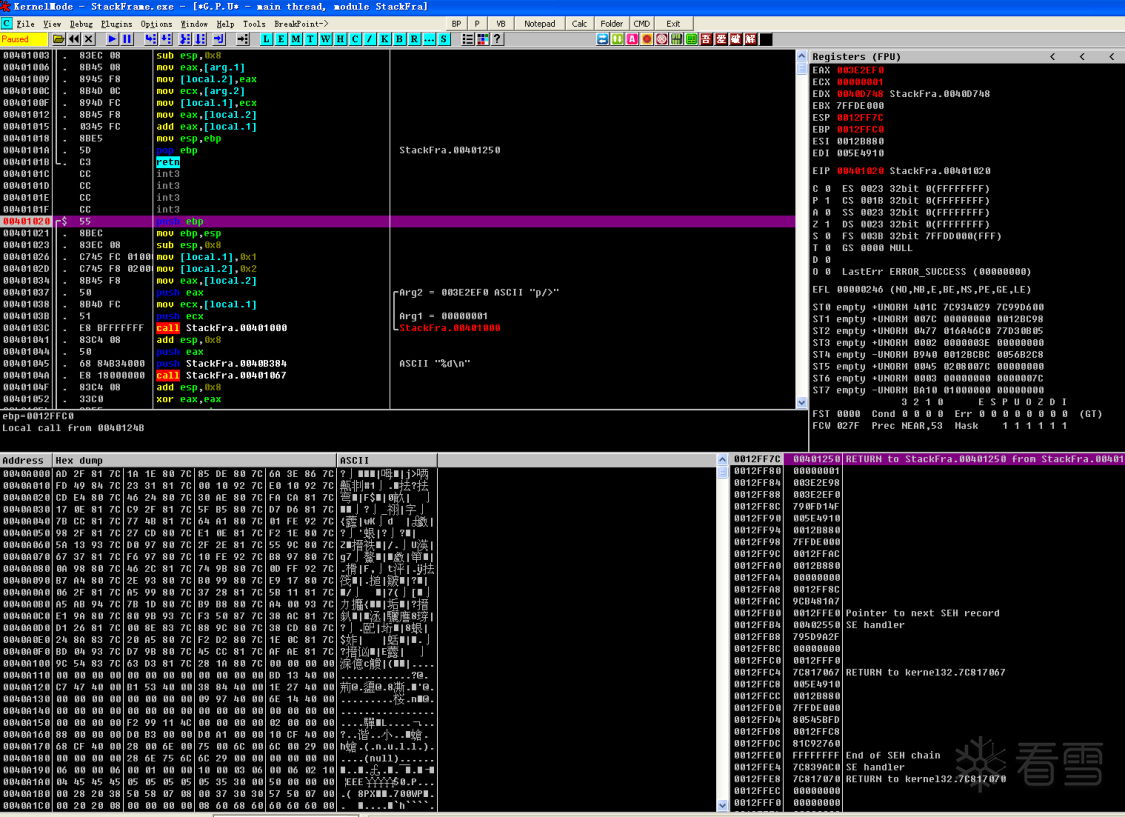This screenshot has height=817, width=1125.
Task: Open the Plugins menu
Action: [x=117, y=24]
